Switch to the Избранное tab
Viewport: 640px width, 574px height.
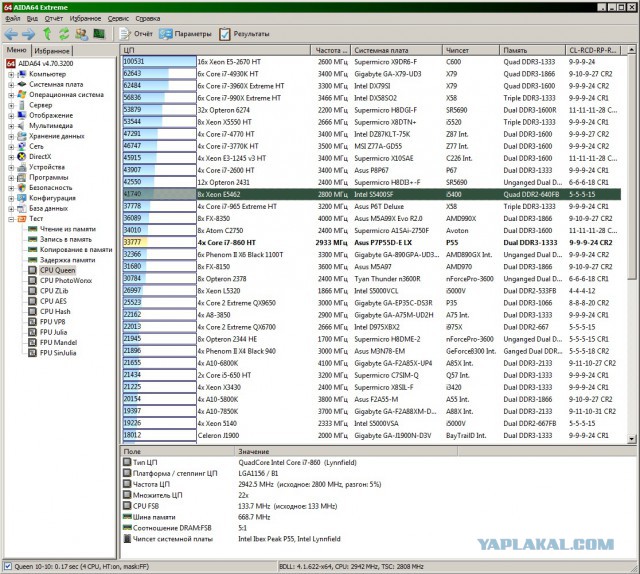click(51, 50)
